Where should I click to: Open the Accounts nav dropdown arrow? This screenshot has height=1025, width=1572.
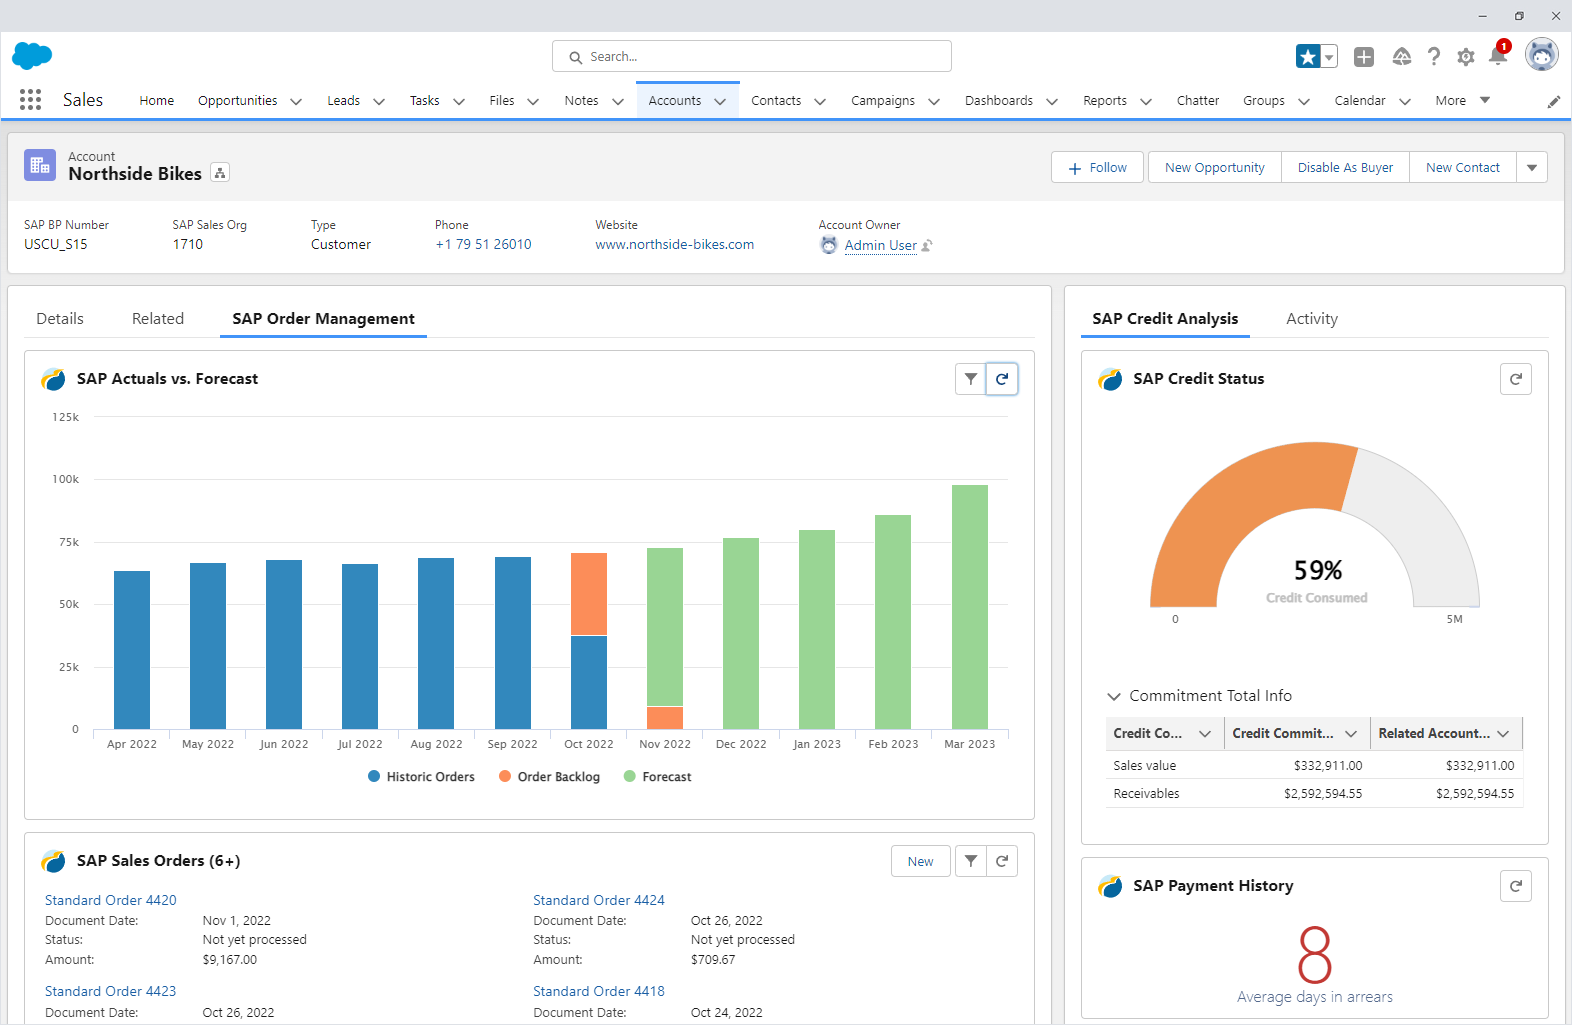[720, 101]
